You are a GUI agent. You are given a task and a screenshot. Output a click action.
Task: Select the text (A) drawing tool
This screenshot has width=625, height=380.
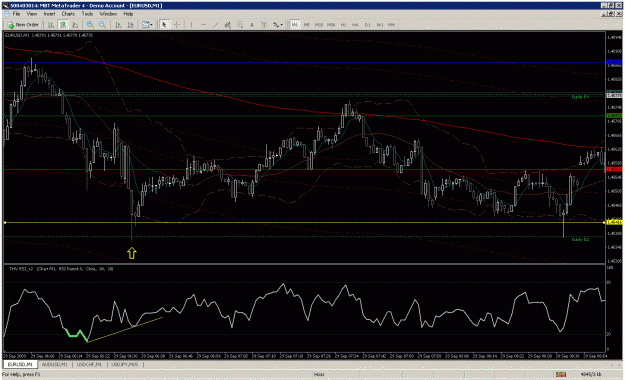(252, 25)
